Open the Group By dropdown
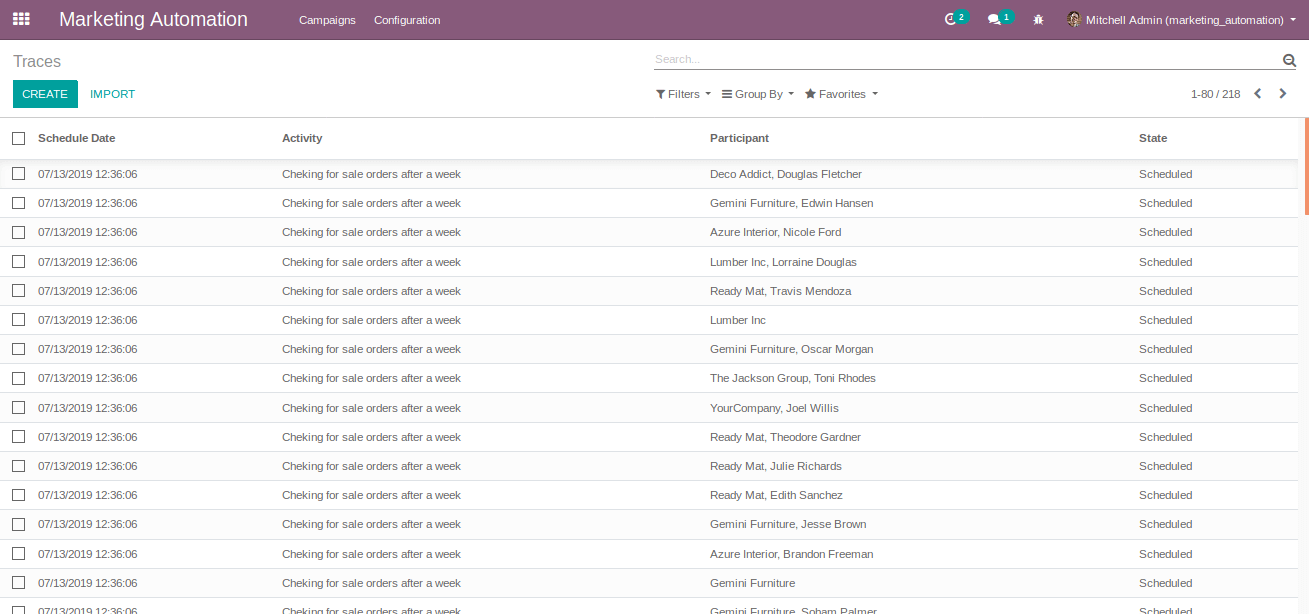 click(x=757, y=94)
